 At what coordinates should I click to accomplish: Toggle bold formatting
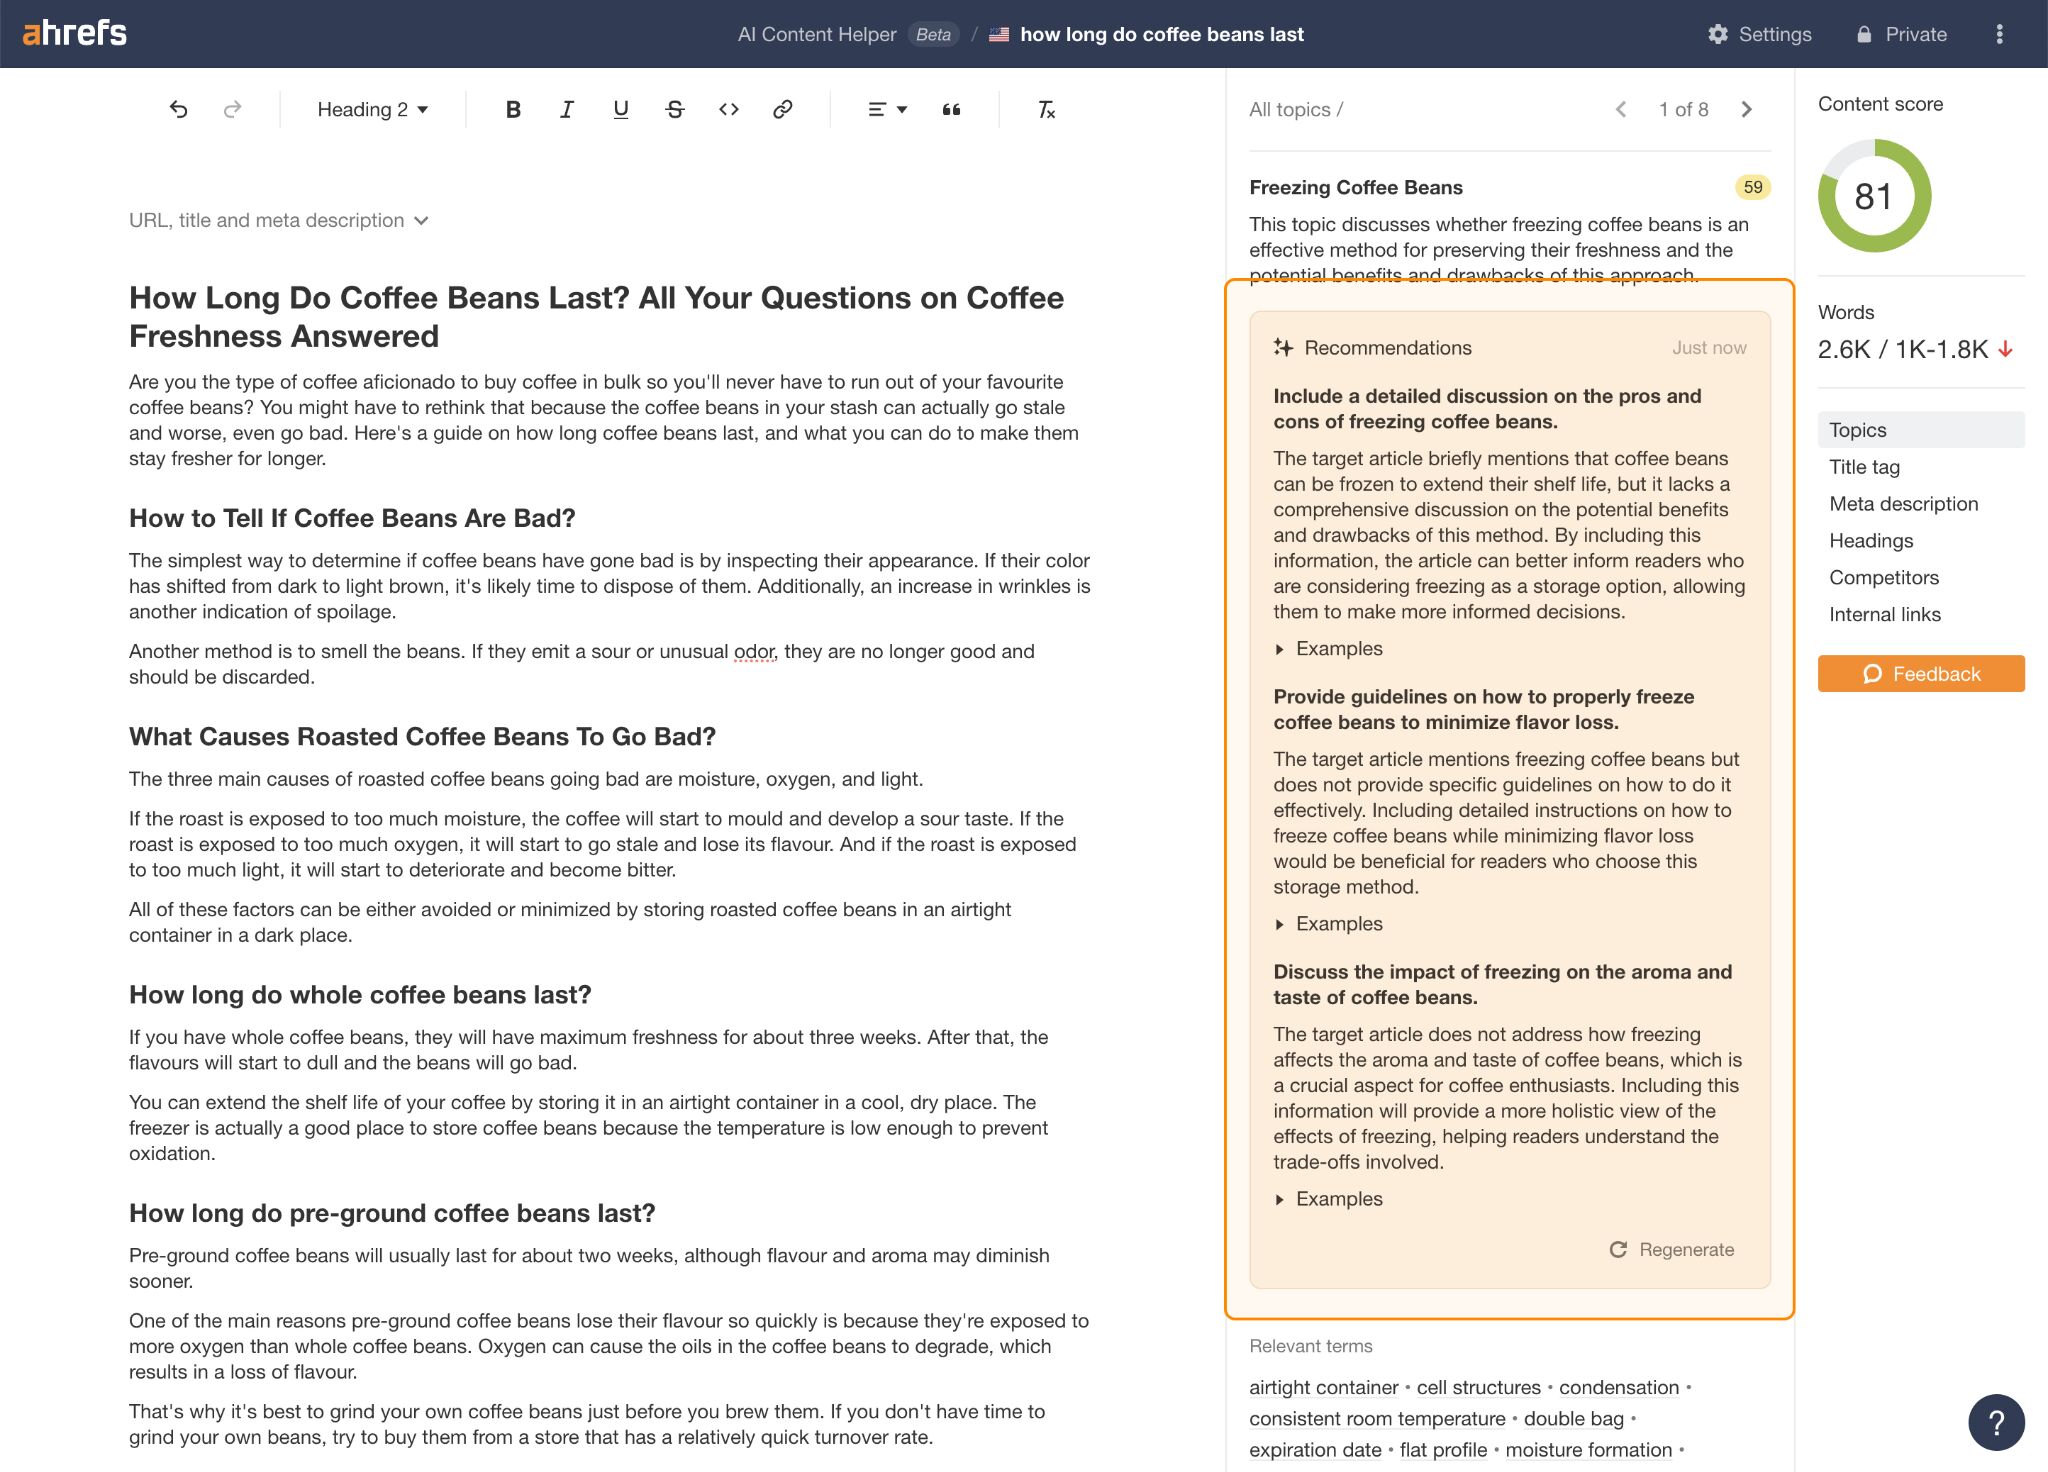[x=513, y=109]
